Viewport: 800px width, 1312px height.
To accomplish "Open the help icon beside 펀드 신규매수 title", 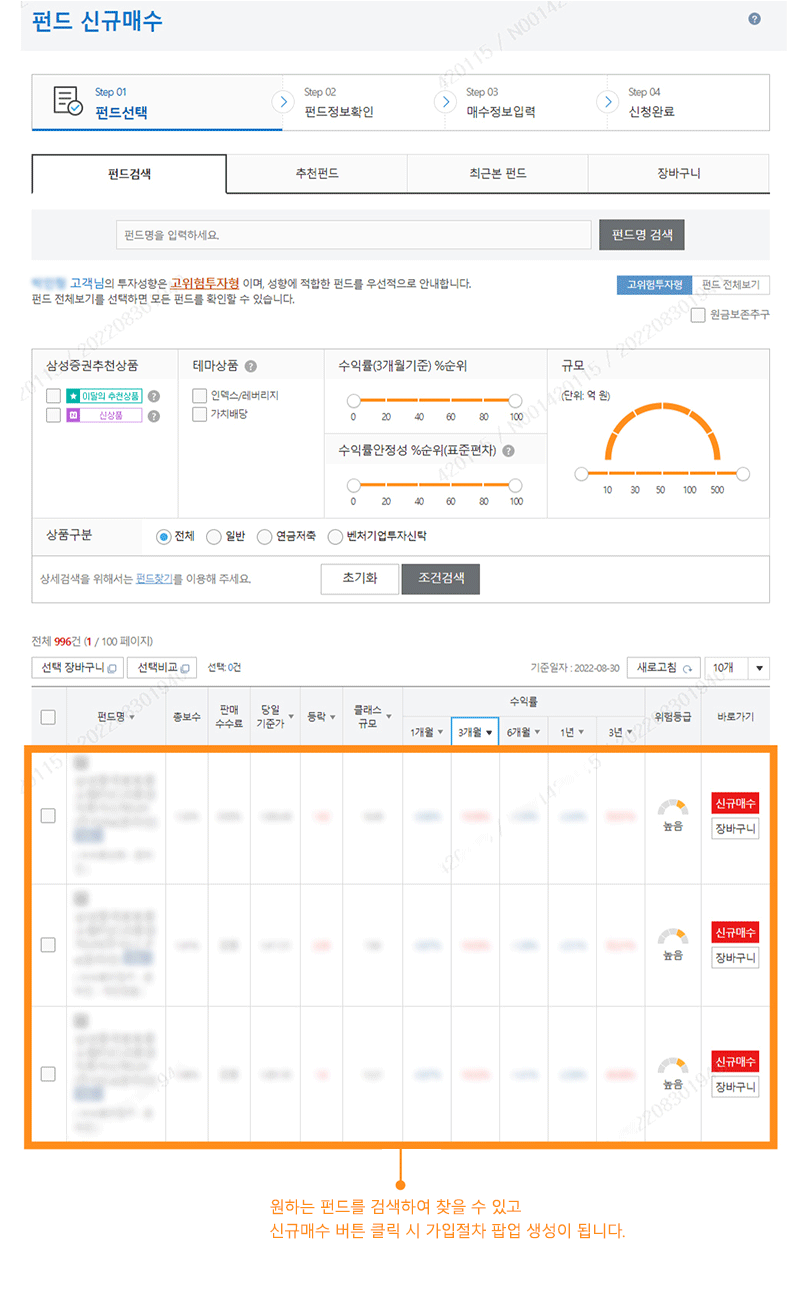I will point(754,19).
